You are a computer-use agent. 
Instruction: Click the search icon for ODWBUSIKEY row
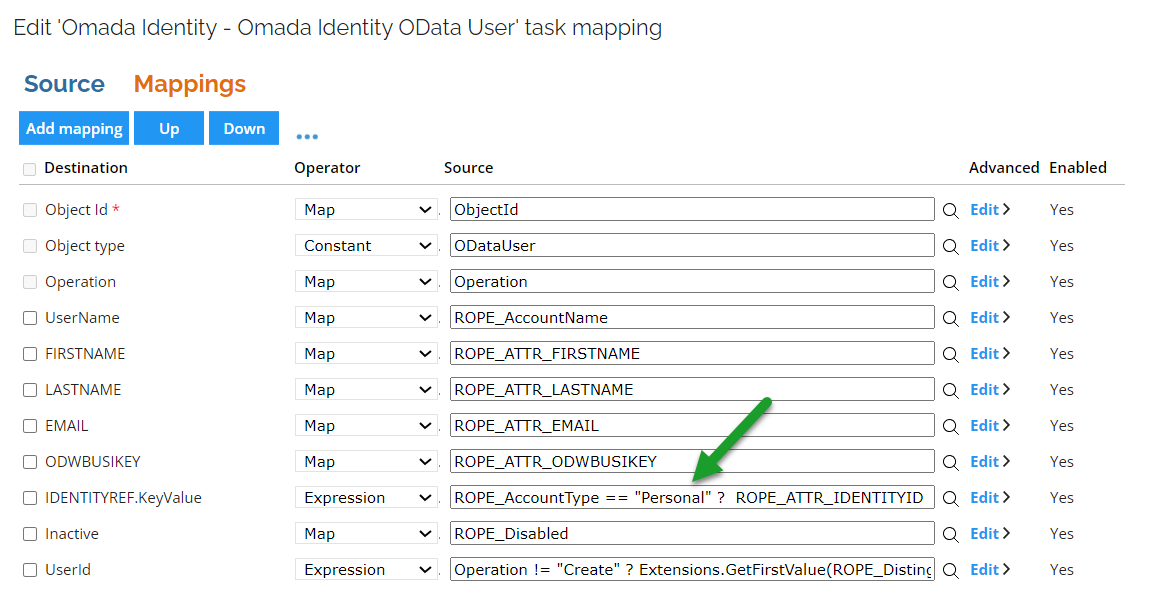point(950,463)
